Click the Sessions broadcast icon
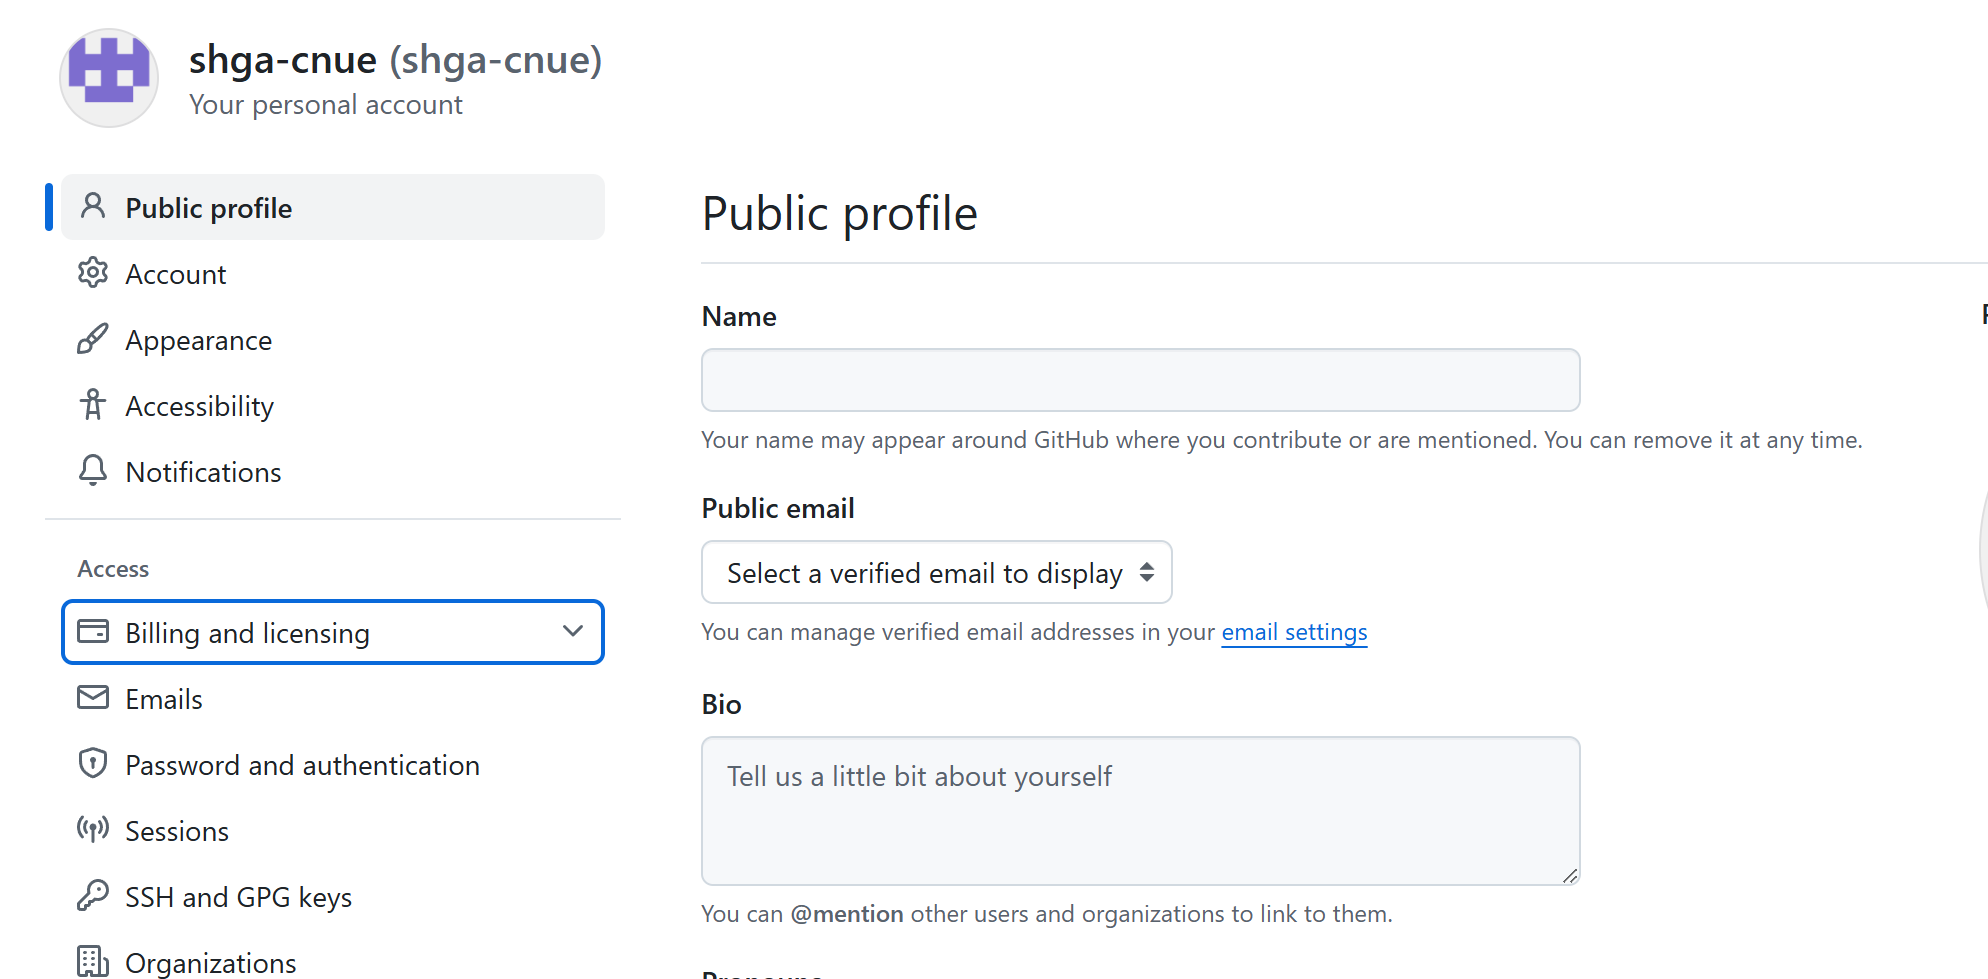This screenshot has height=979, width=1988. [93, 829]
